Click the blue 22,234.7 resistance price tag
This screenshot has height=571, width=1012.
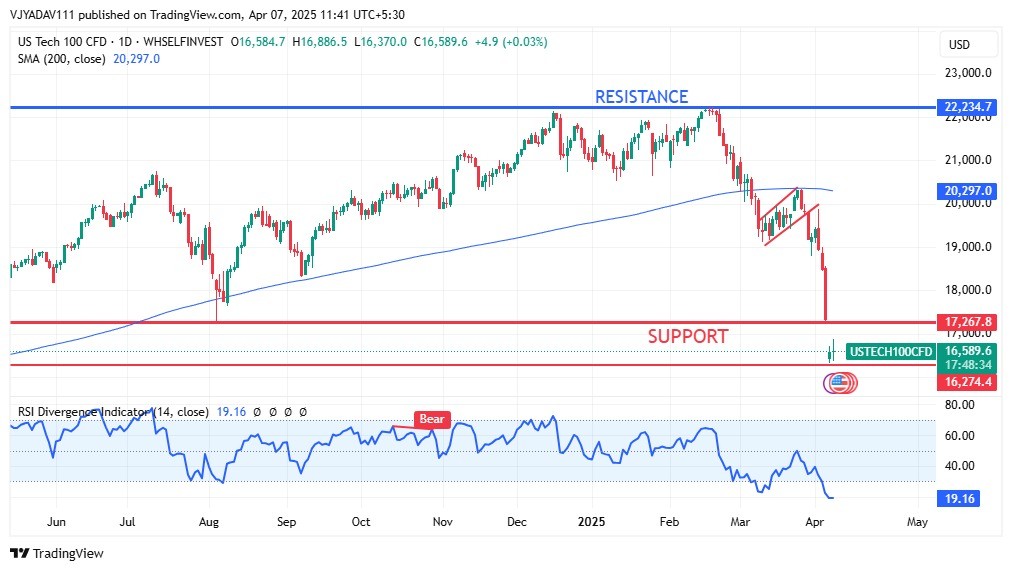coord(966,107)
